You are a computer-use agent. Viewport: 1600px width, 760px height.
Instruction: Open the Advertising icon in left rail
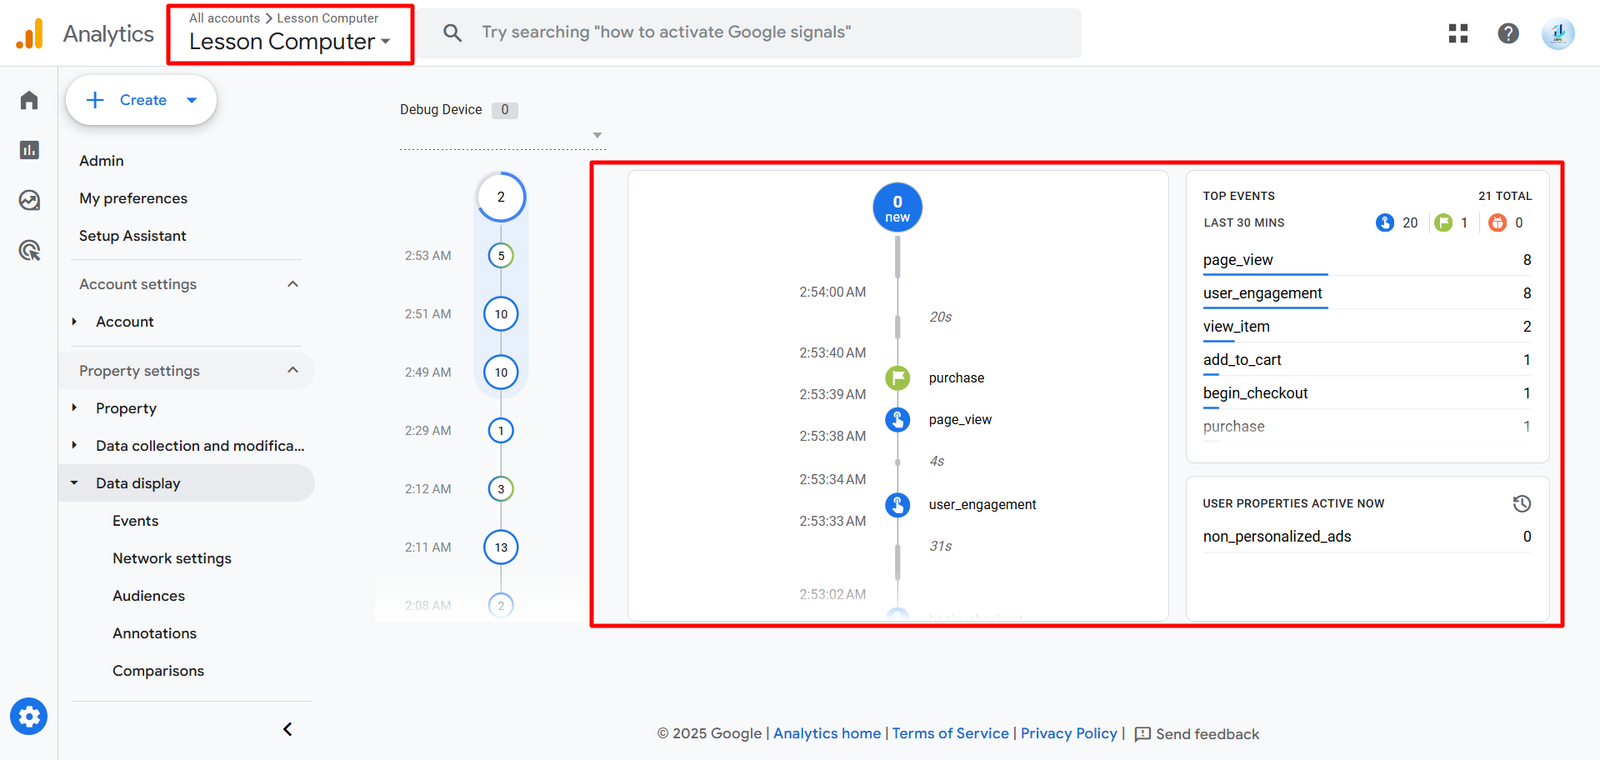pyautogui.click(x=29, y=250)
